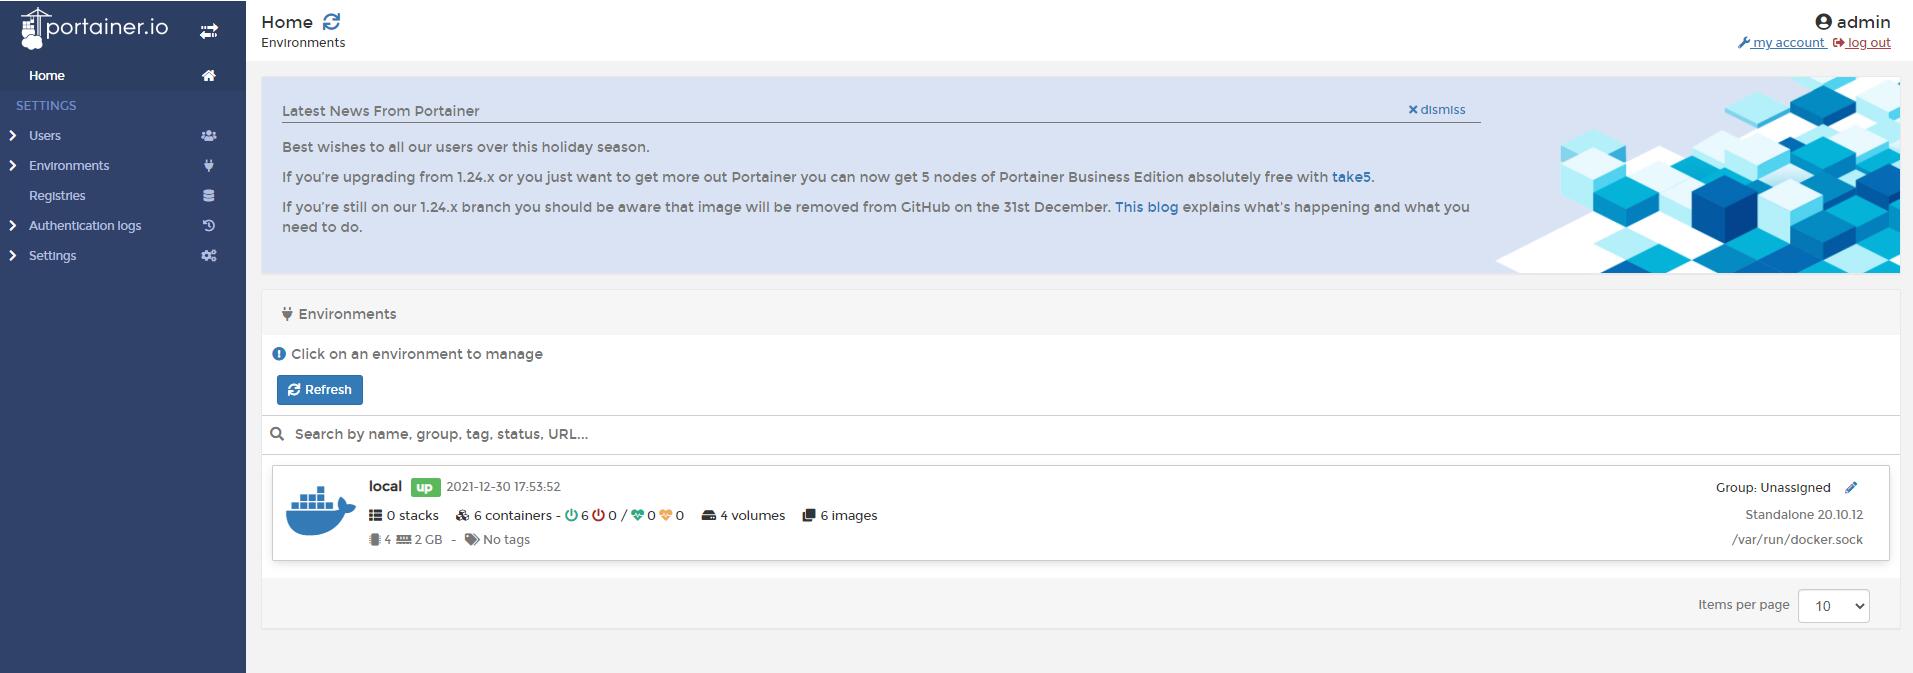Image resolution: width=1913 pixels, height=673 pixels.
Task: Edit local environment with pencil icon
Action: pos(1851,488)
